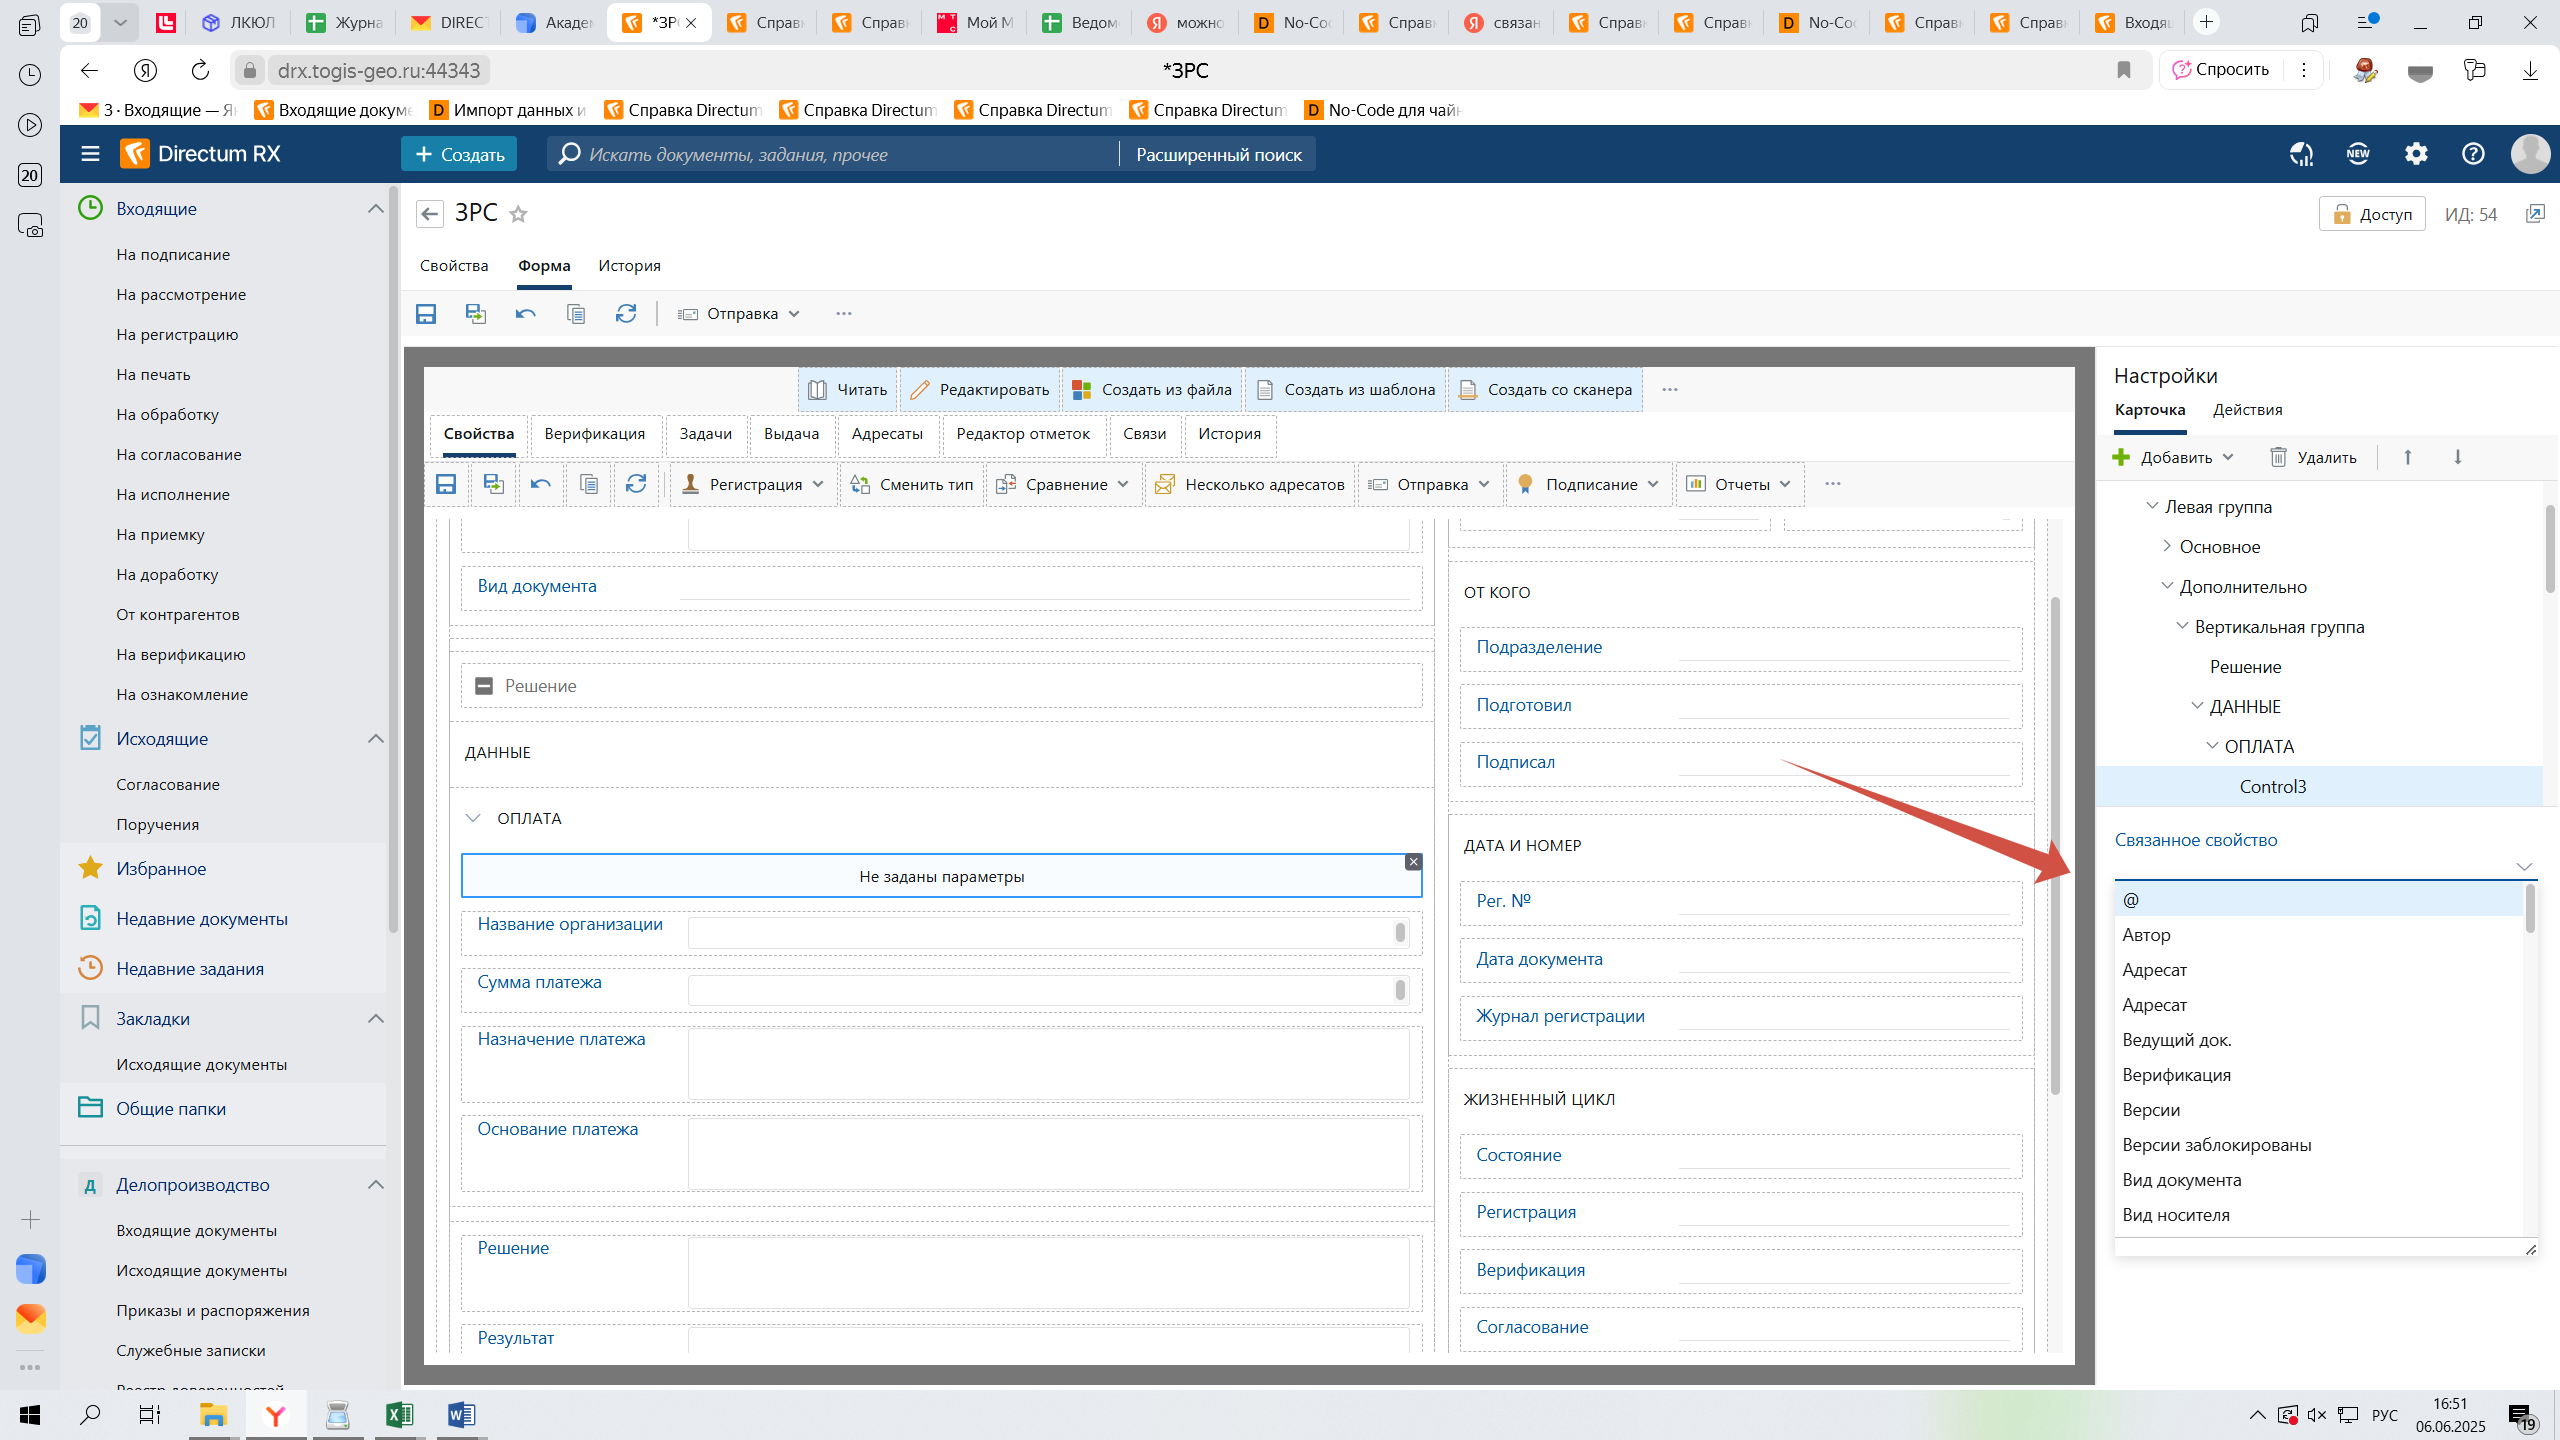The image size is (2560, 1440).
Task: Open Недавние документы in sidebar
Action: 202,919
